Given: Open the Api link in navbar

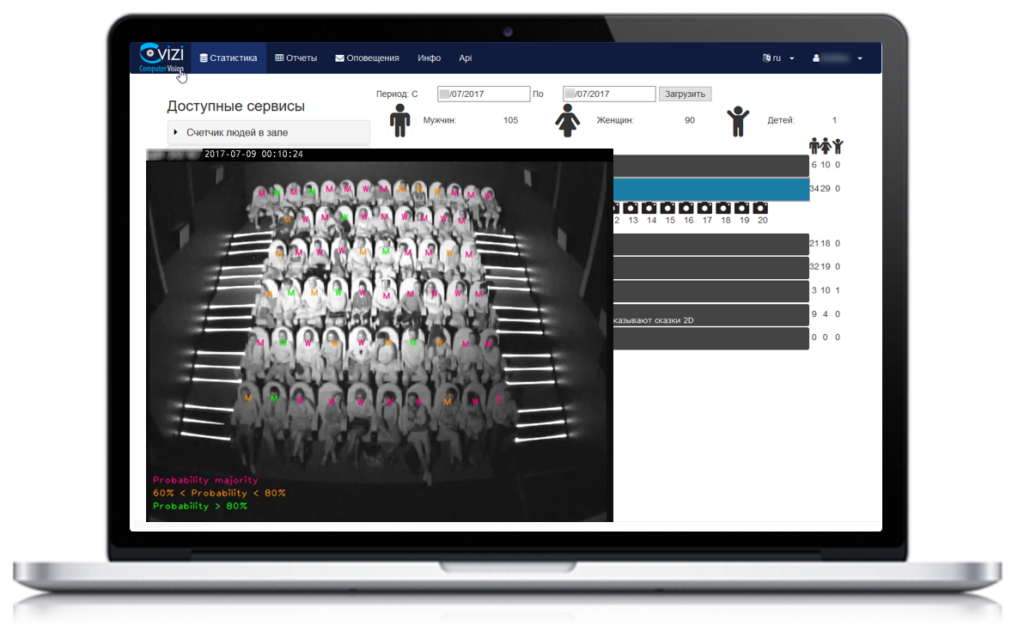Looking at the screenshot, I should coord(465,58).
